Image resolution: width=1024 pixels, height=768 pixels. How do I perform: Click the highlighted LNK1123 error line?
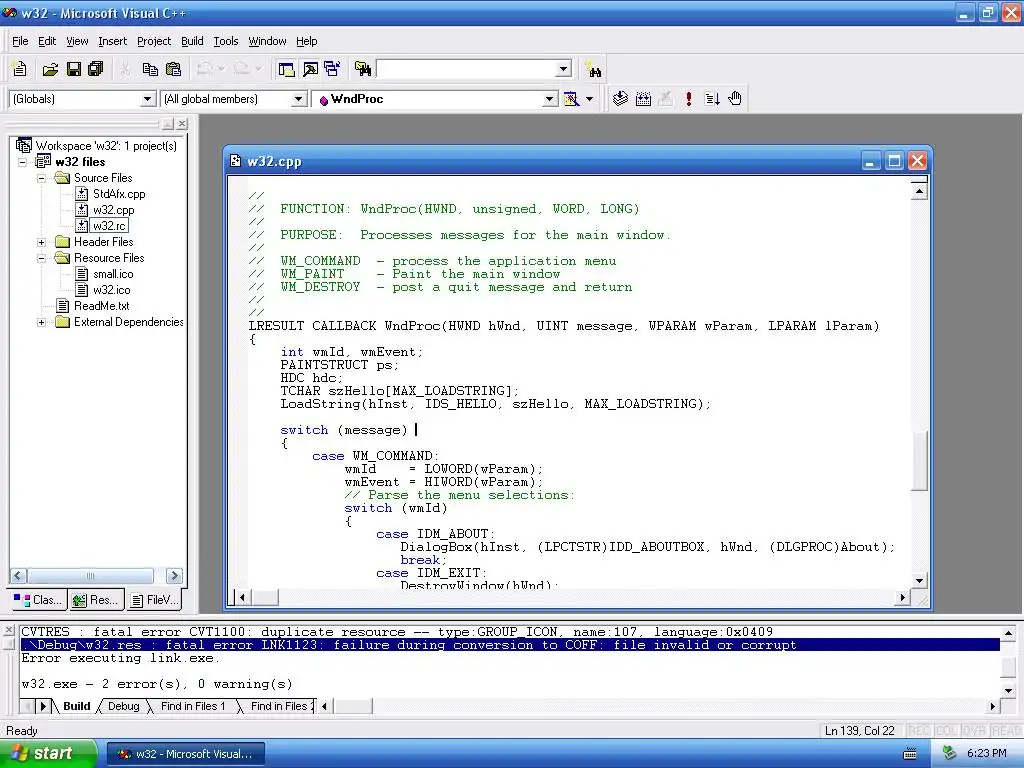[509, 645]
